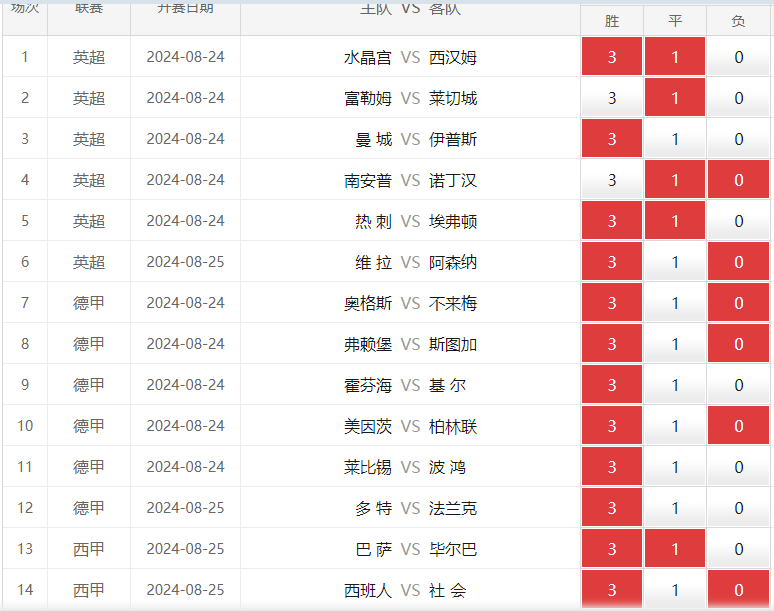Click the 胜 column header
774x611 pixels.
(612, 21)
